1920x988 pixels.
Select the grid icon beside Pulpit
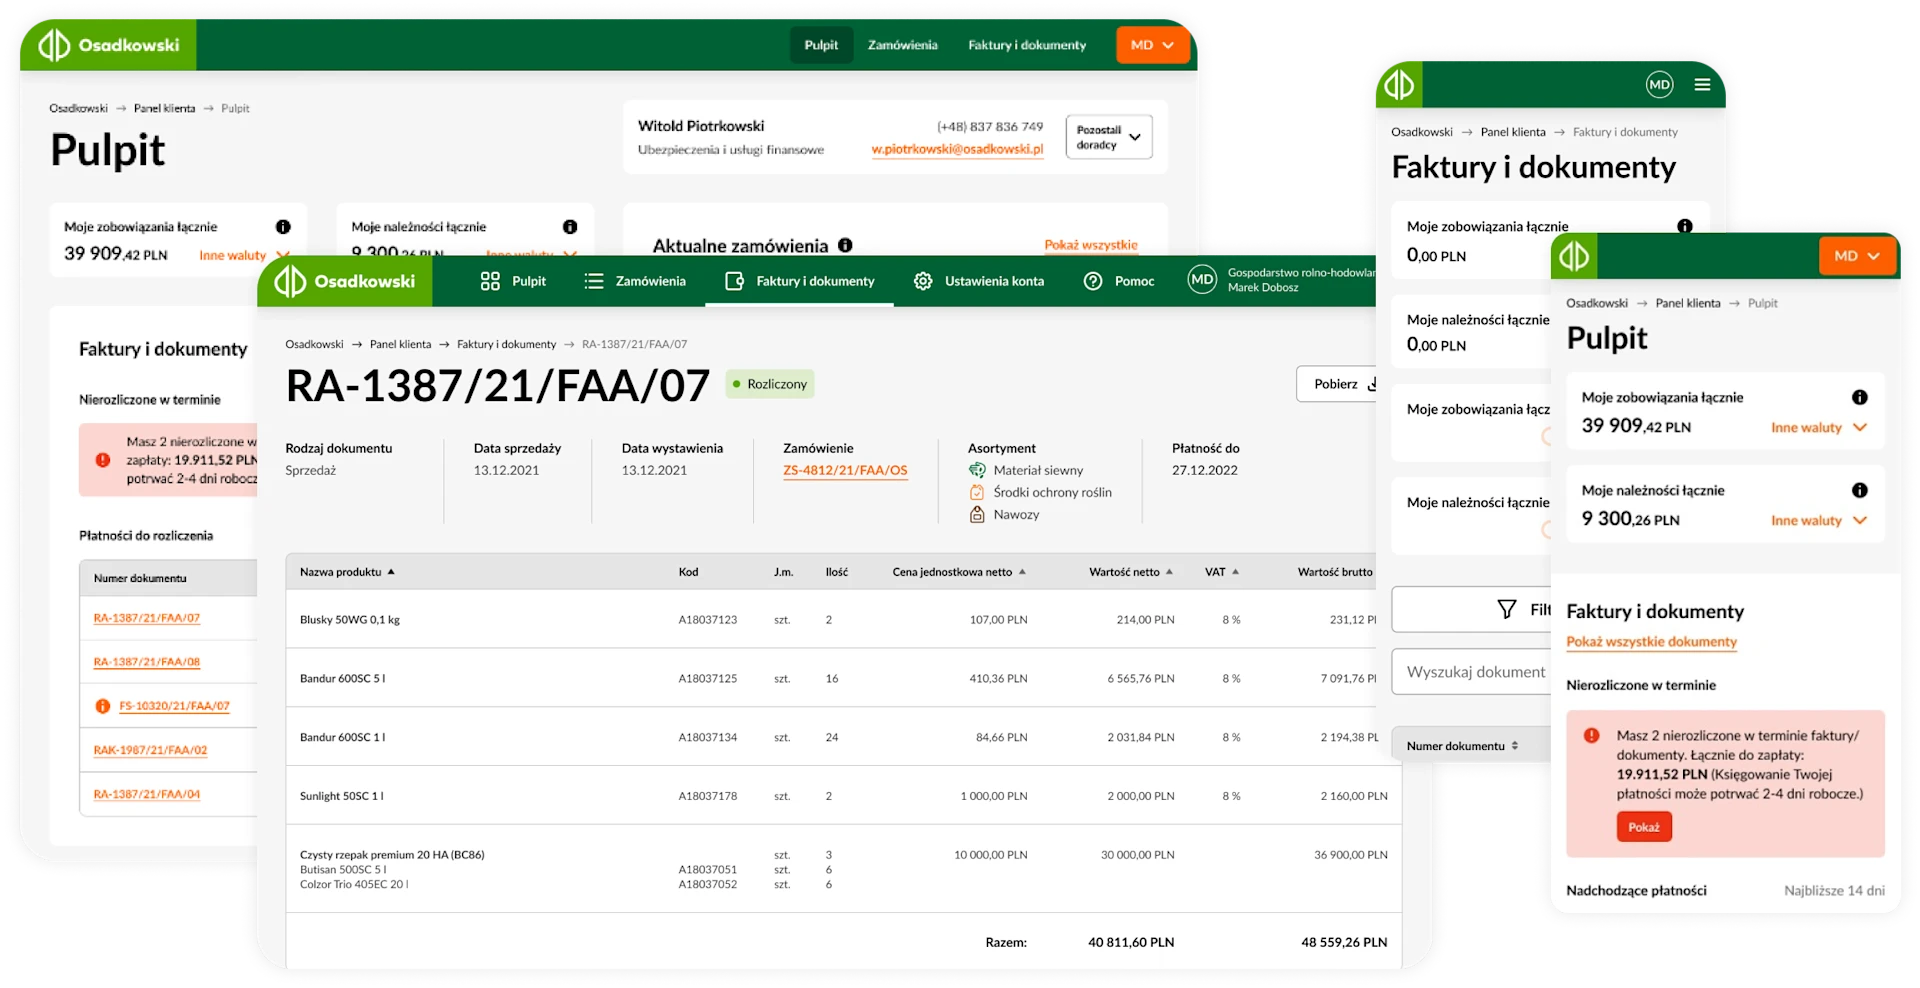489,281
